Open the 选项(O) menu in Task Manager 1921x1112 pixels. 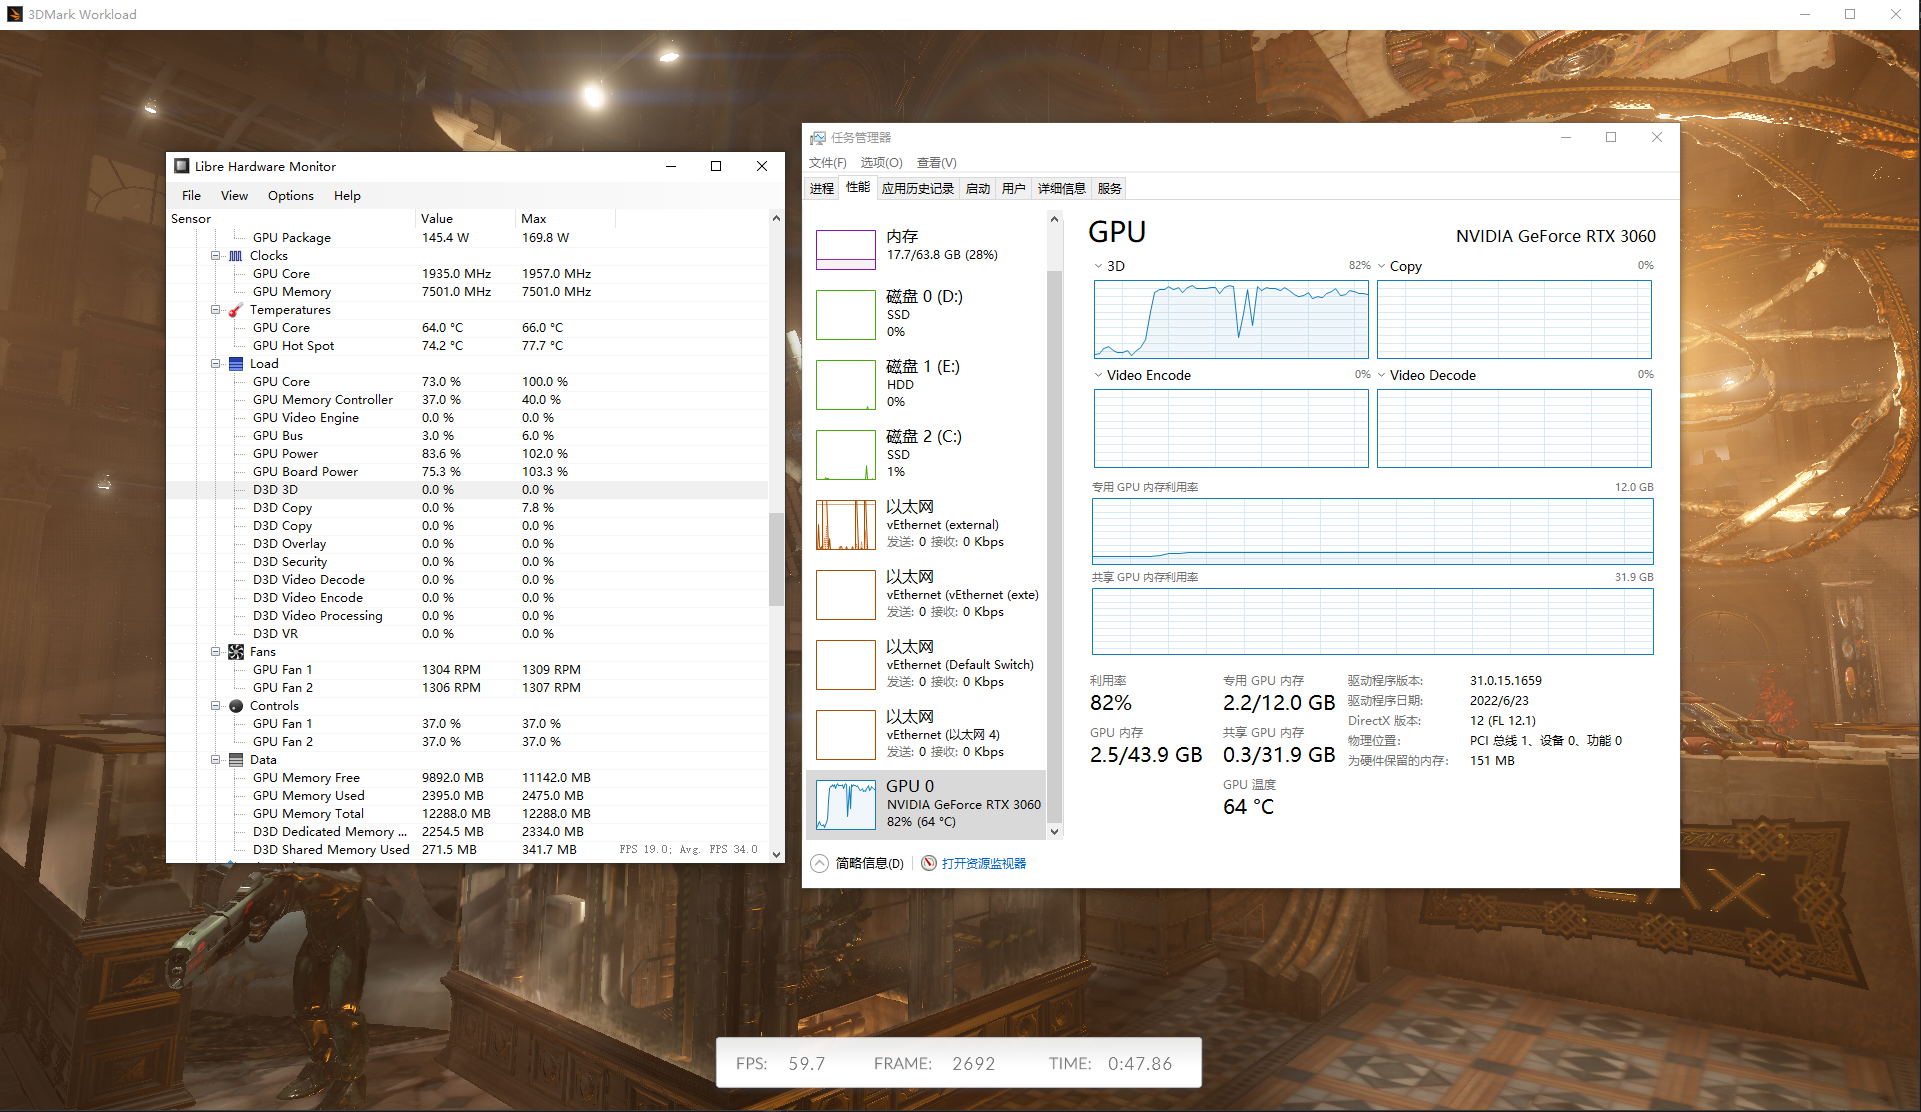[x=881, y=163]
